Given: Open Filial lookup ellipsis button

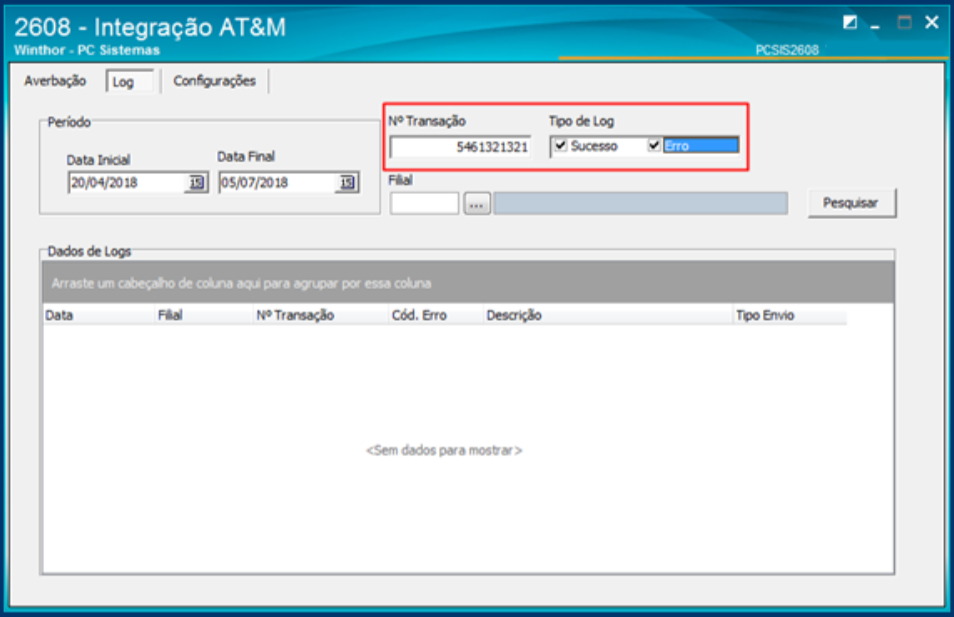Looking at the screenshot, I should 476,203.
